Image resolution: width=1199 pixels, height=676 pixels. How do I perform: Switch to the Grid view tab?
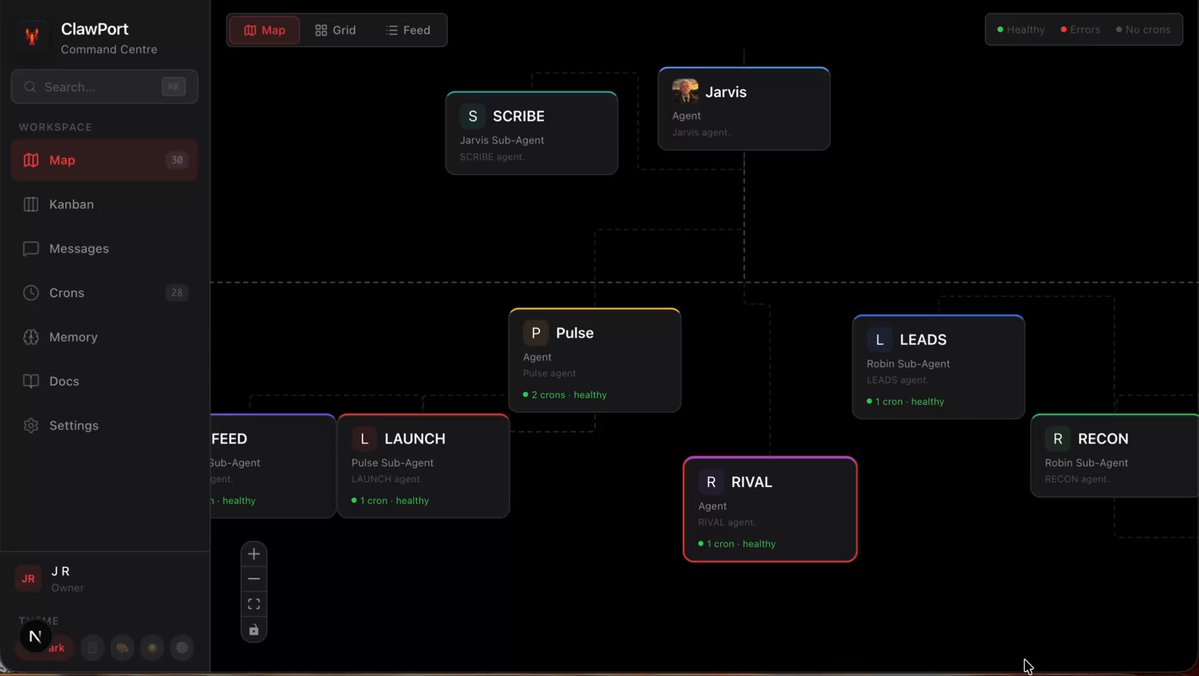(x=334, y=30)
